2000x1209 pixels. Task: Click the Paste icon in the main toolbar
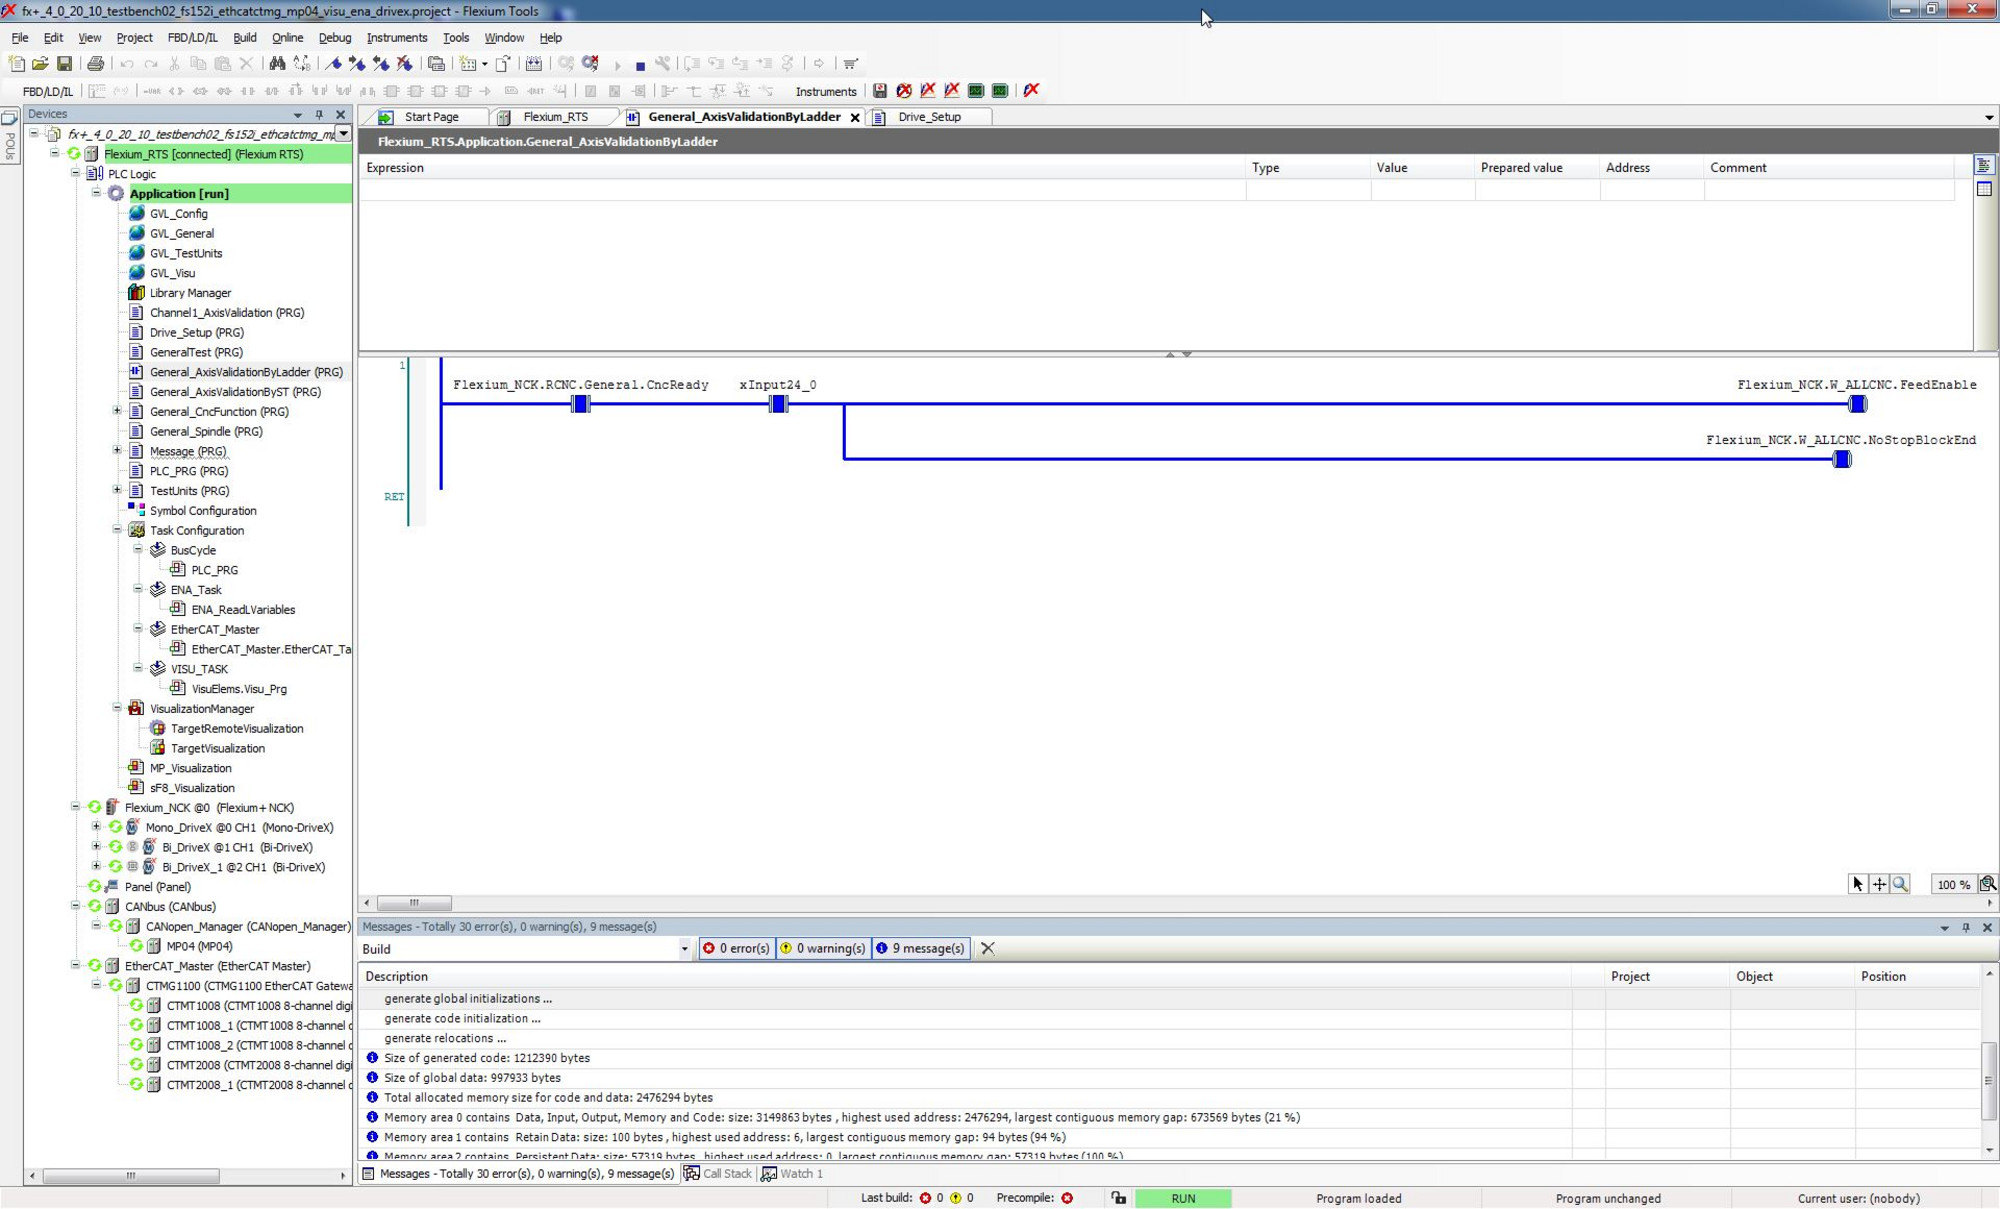click(x=222, y=63)
